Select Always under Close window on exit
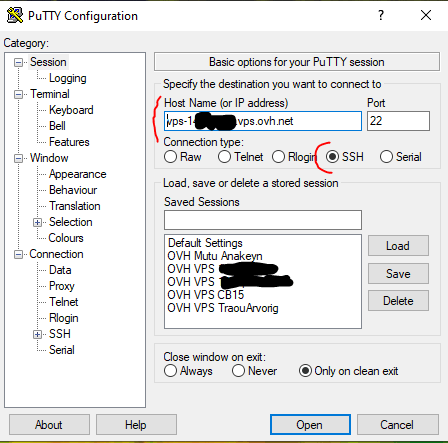This screenshot has height=443, width=448. click(x=170, y=371)
